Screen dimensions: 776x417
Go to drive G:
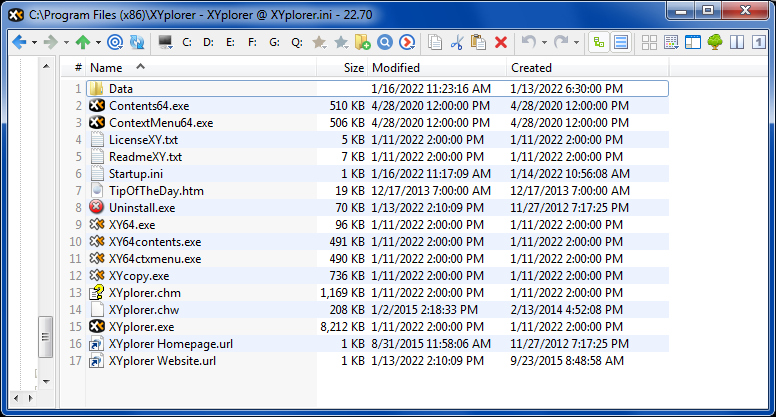point(274,43)
